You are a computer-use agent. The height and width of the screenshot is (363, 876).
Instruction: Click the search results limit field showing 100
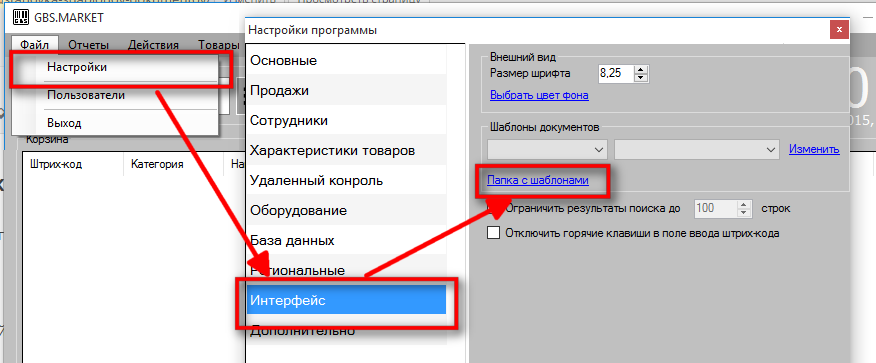pos(716,209)
